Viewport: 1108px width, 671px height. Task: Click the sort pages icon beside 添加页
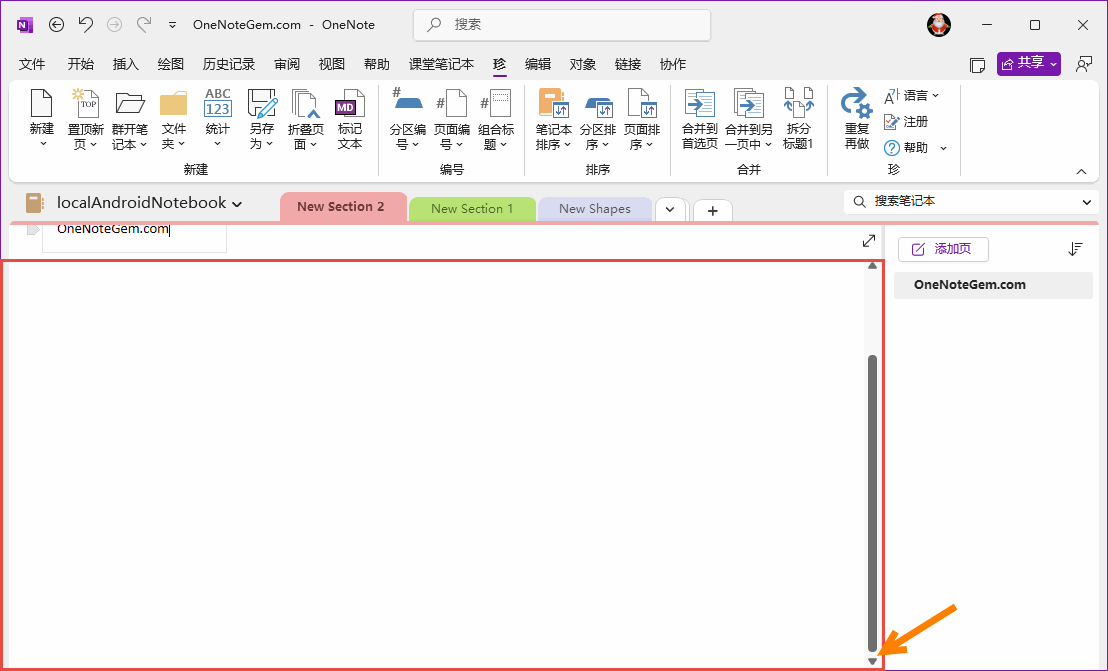1075,249
